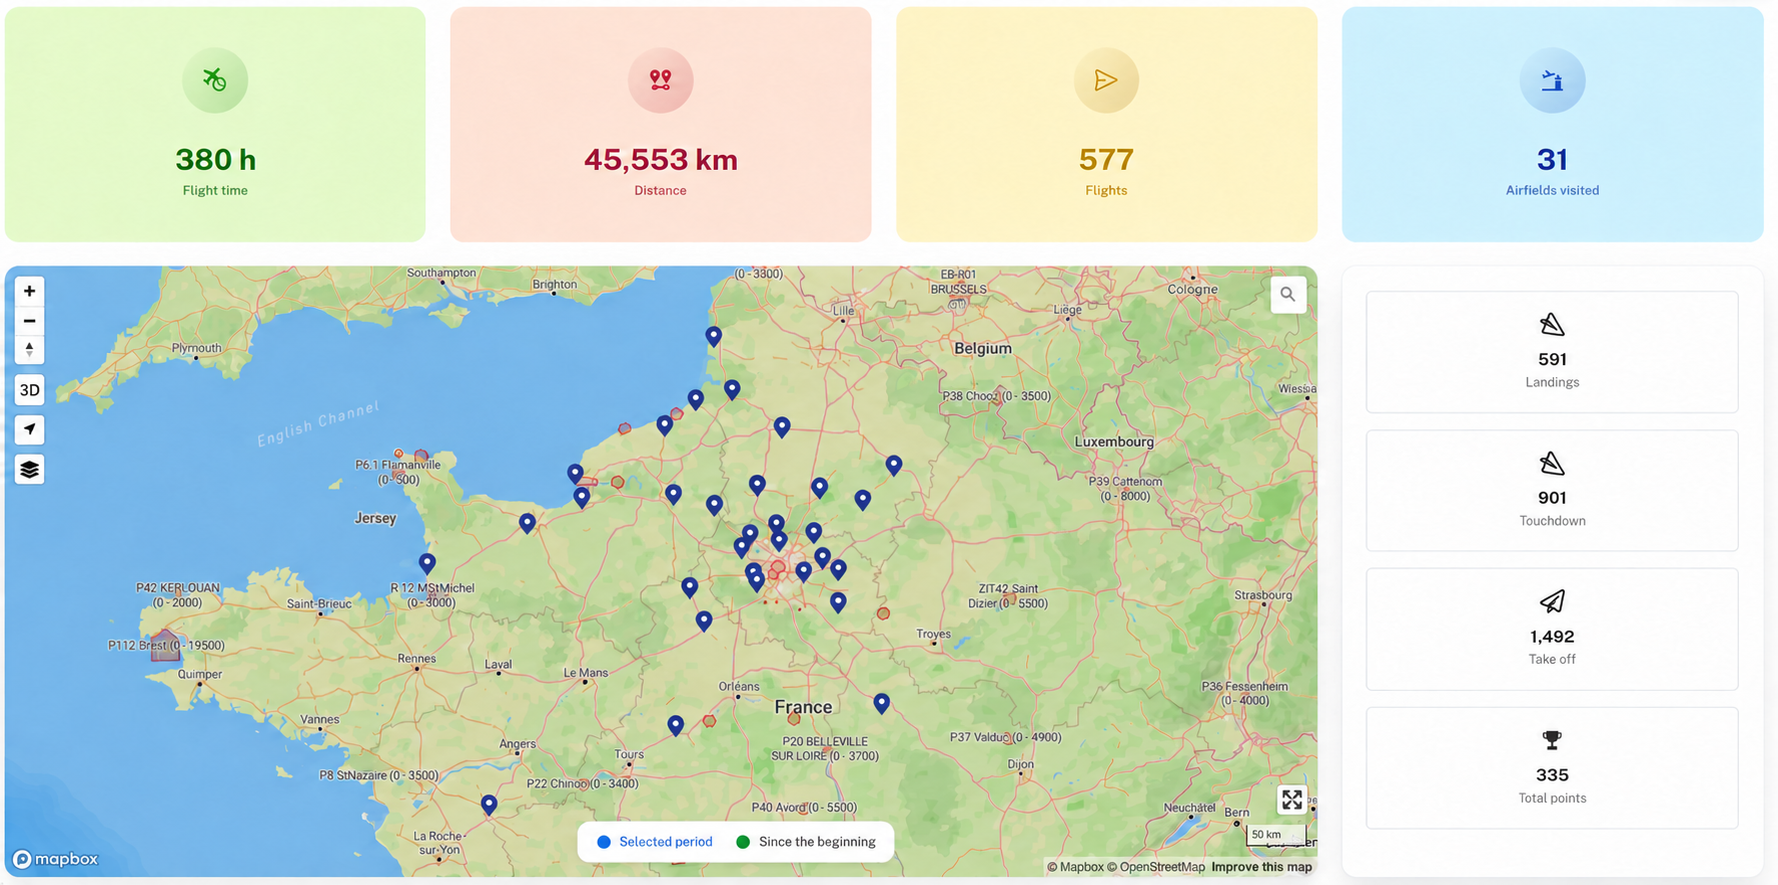Click the Flights arrow icon

click(x=1106, y=80)
